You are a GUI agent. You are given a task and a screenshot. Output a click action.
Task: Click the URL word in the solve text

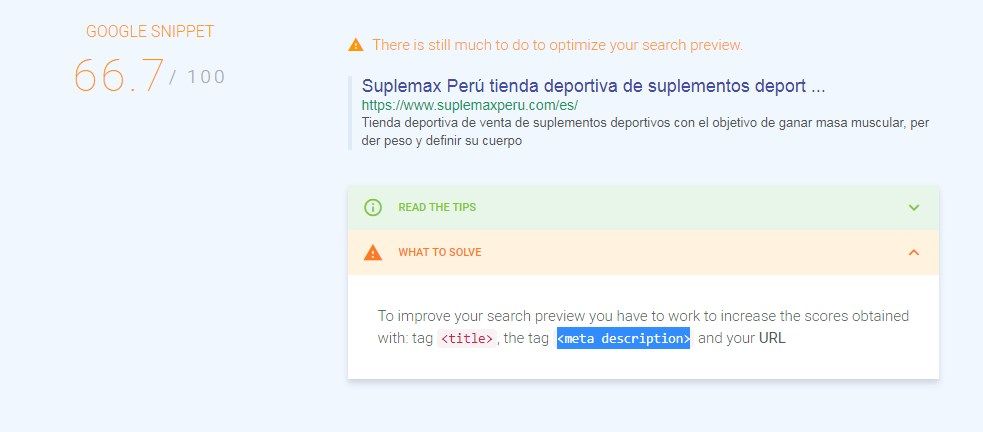(772, 339)
